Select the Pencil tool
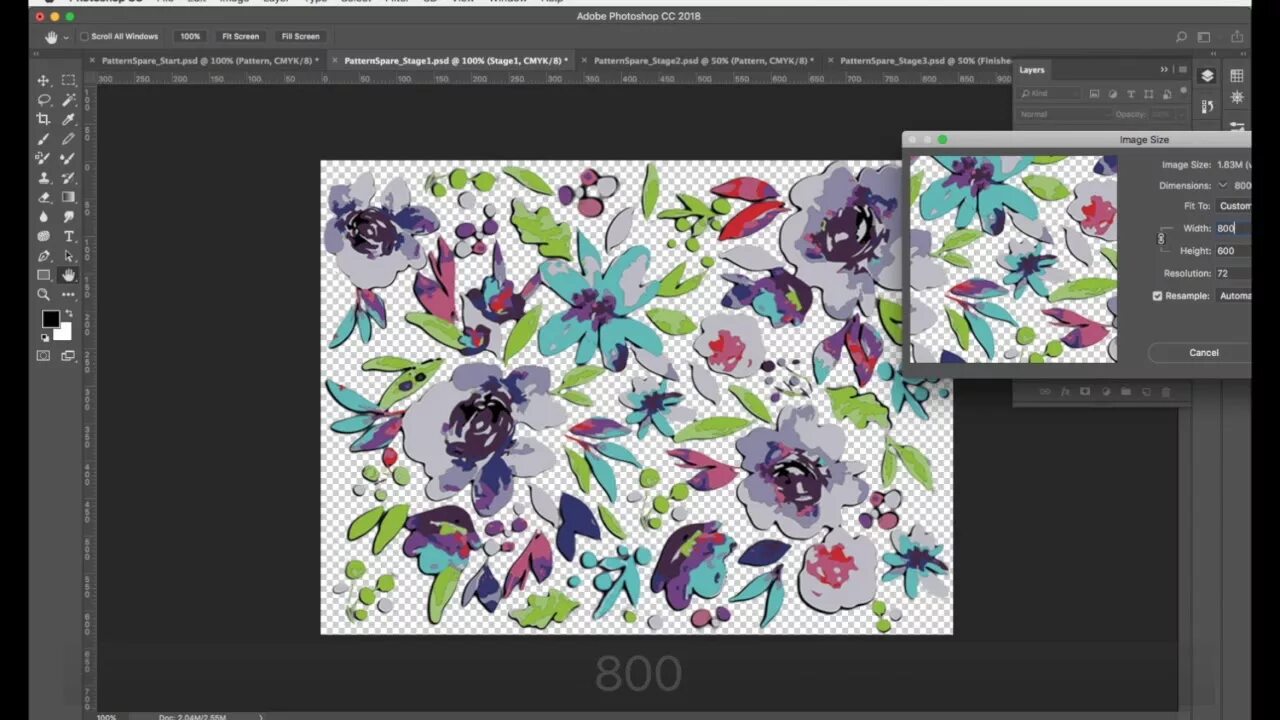The height and width of the screenshot is (720, 1280). pos(68,139)
